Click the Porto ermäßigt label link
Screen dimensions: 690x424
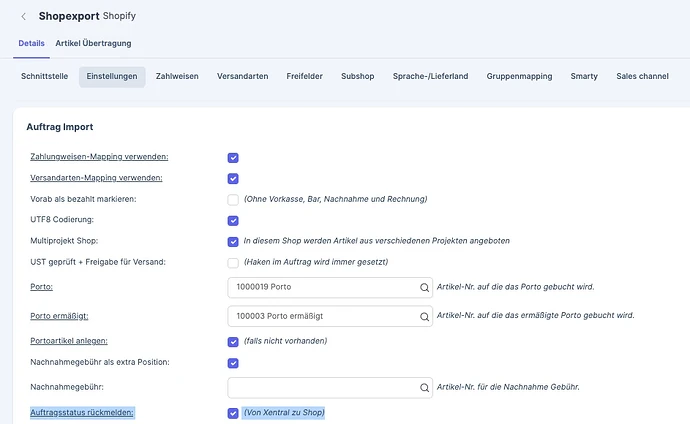pyautogui.click(x=59, y=316)
